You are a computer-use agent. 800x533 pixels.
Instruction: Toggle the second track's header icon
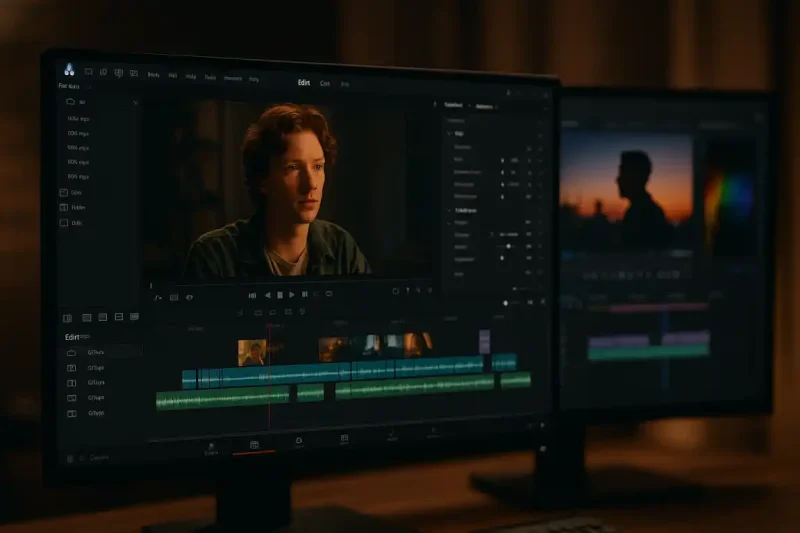(x=71, y=367)
